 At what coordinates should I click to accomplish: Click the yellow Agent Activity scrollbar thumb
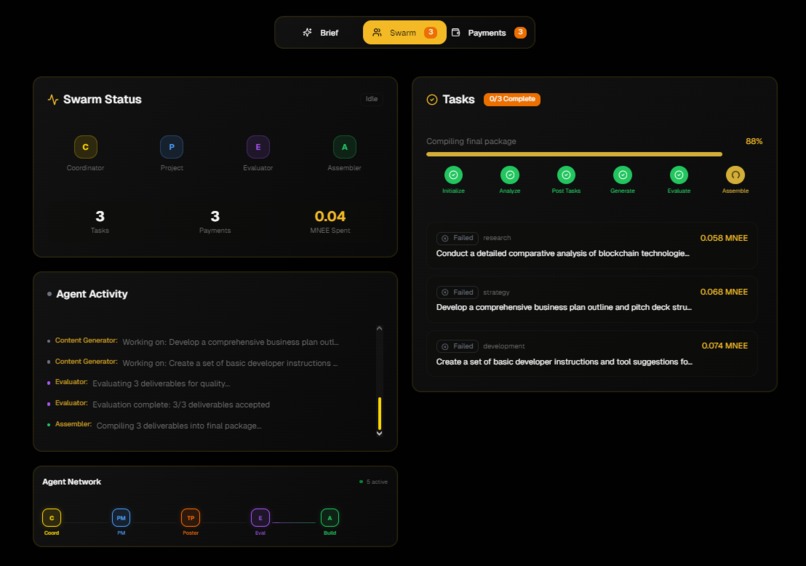tap(379, 413)
